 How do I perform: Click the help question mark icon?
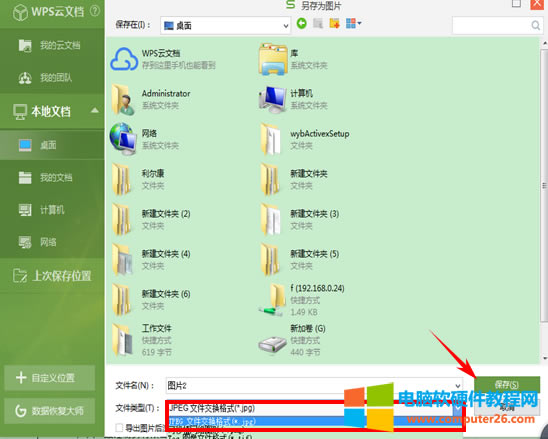94,11
